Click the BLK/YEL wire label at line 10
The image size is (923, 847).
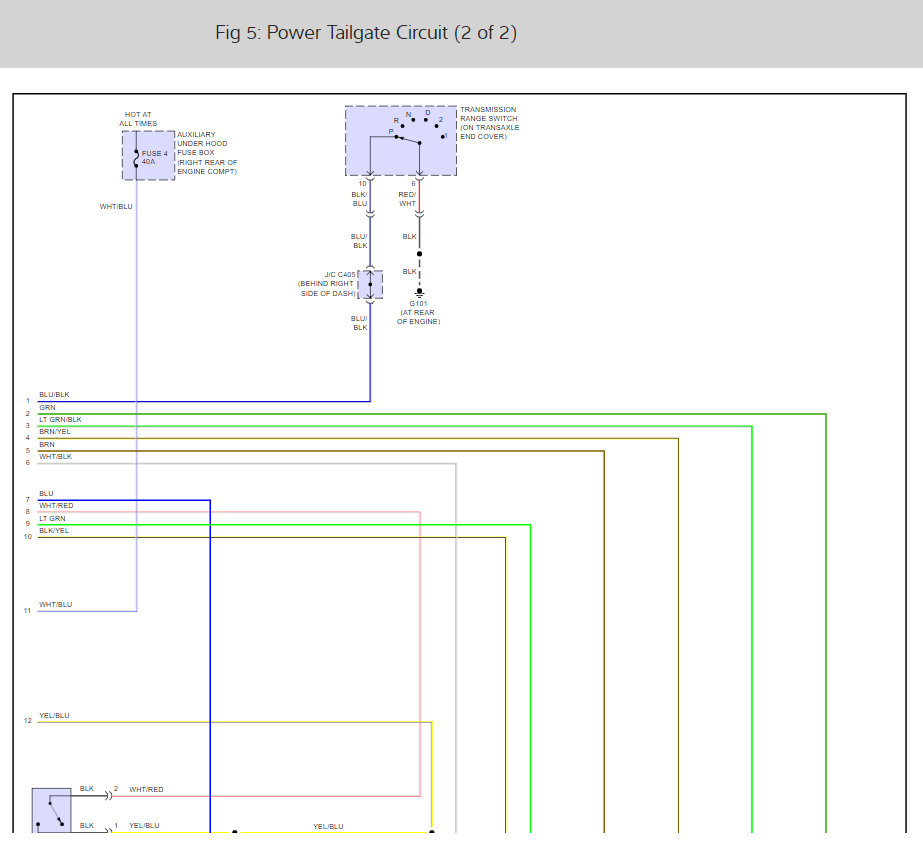[x=54, y=531]
